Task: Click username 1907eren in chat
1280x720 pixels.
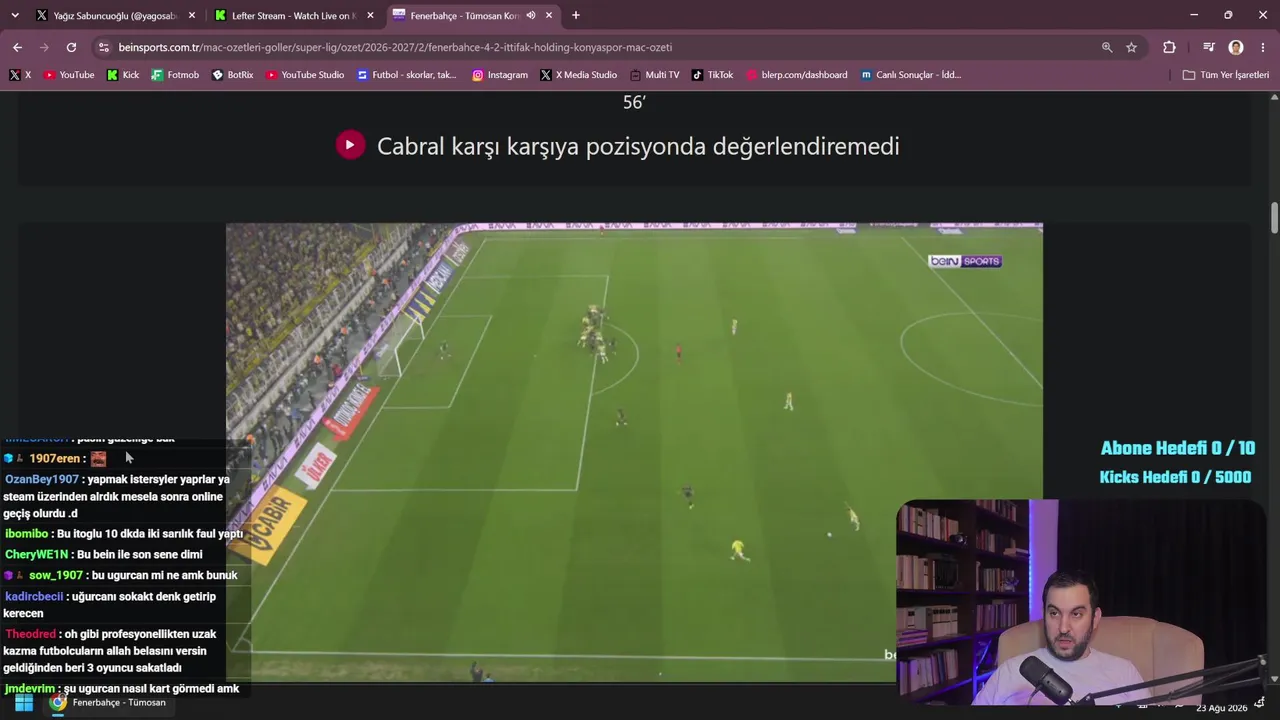Action: 54,459
